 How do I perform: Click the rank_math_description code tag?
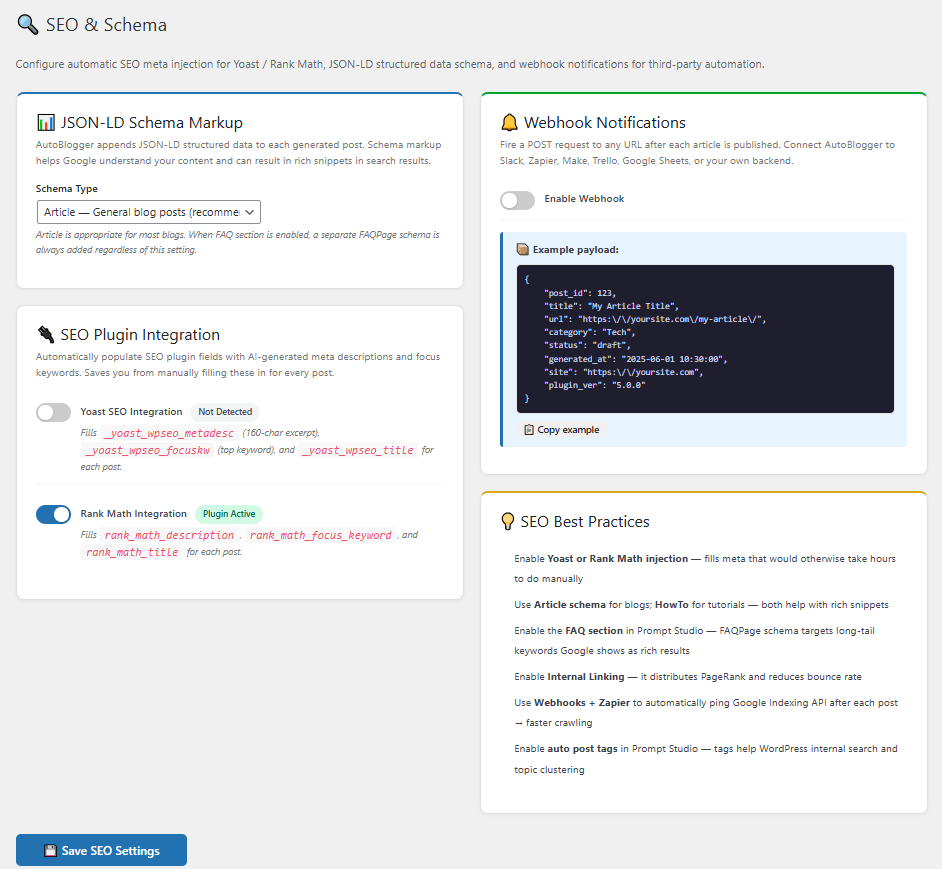coord(169,535)
